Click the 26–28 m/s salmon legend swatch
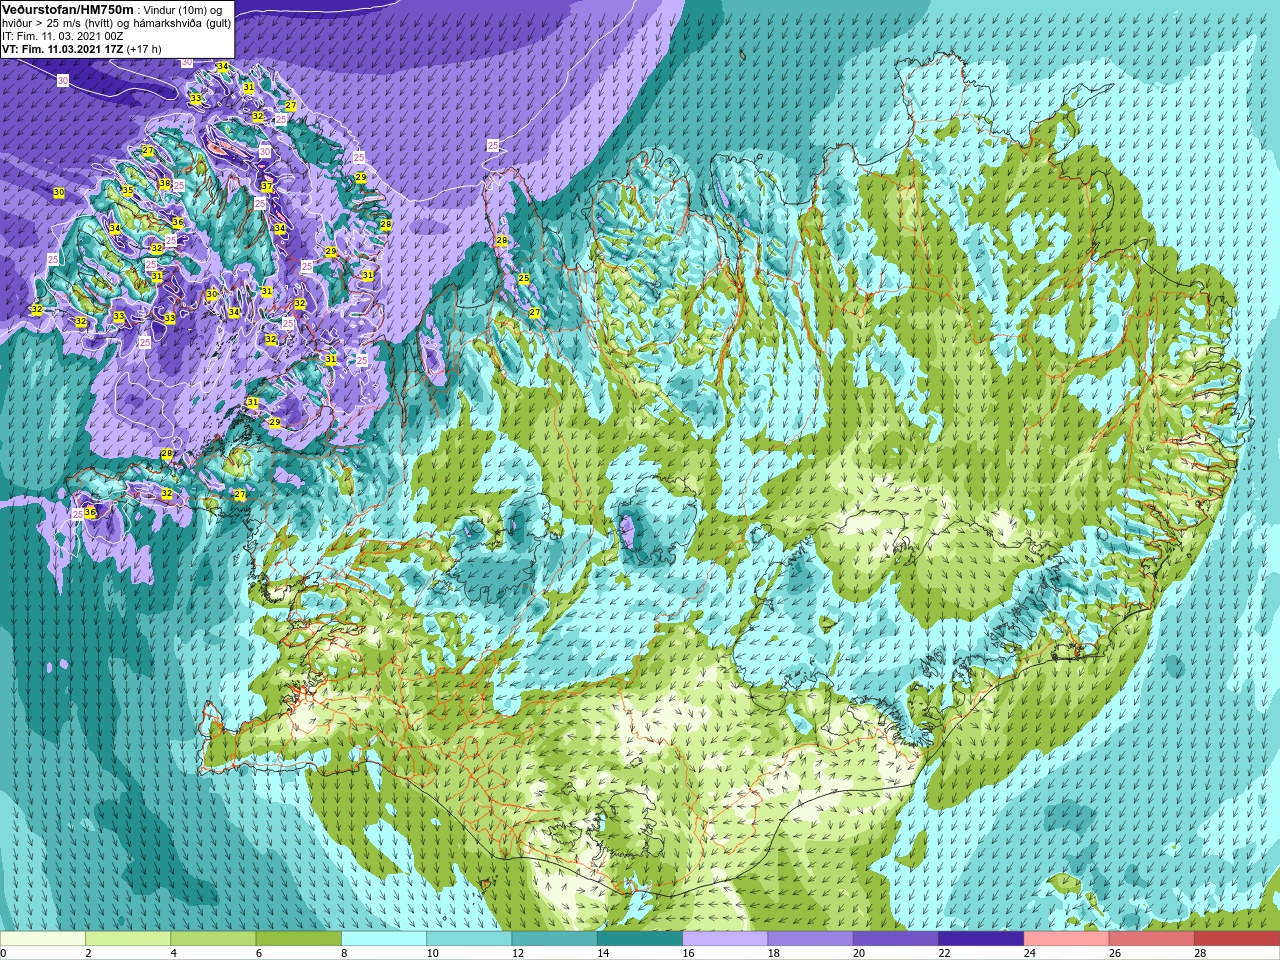1280x960 pixels. point(1152,939)
